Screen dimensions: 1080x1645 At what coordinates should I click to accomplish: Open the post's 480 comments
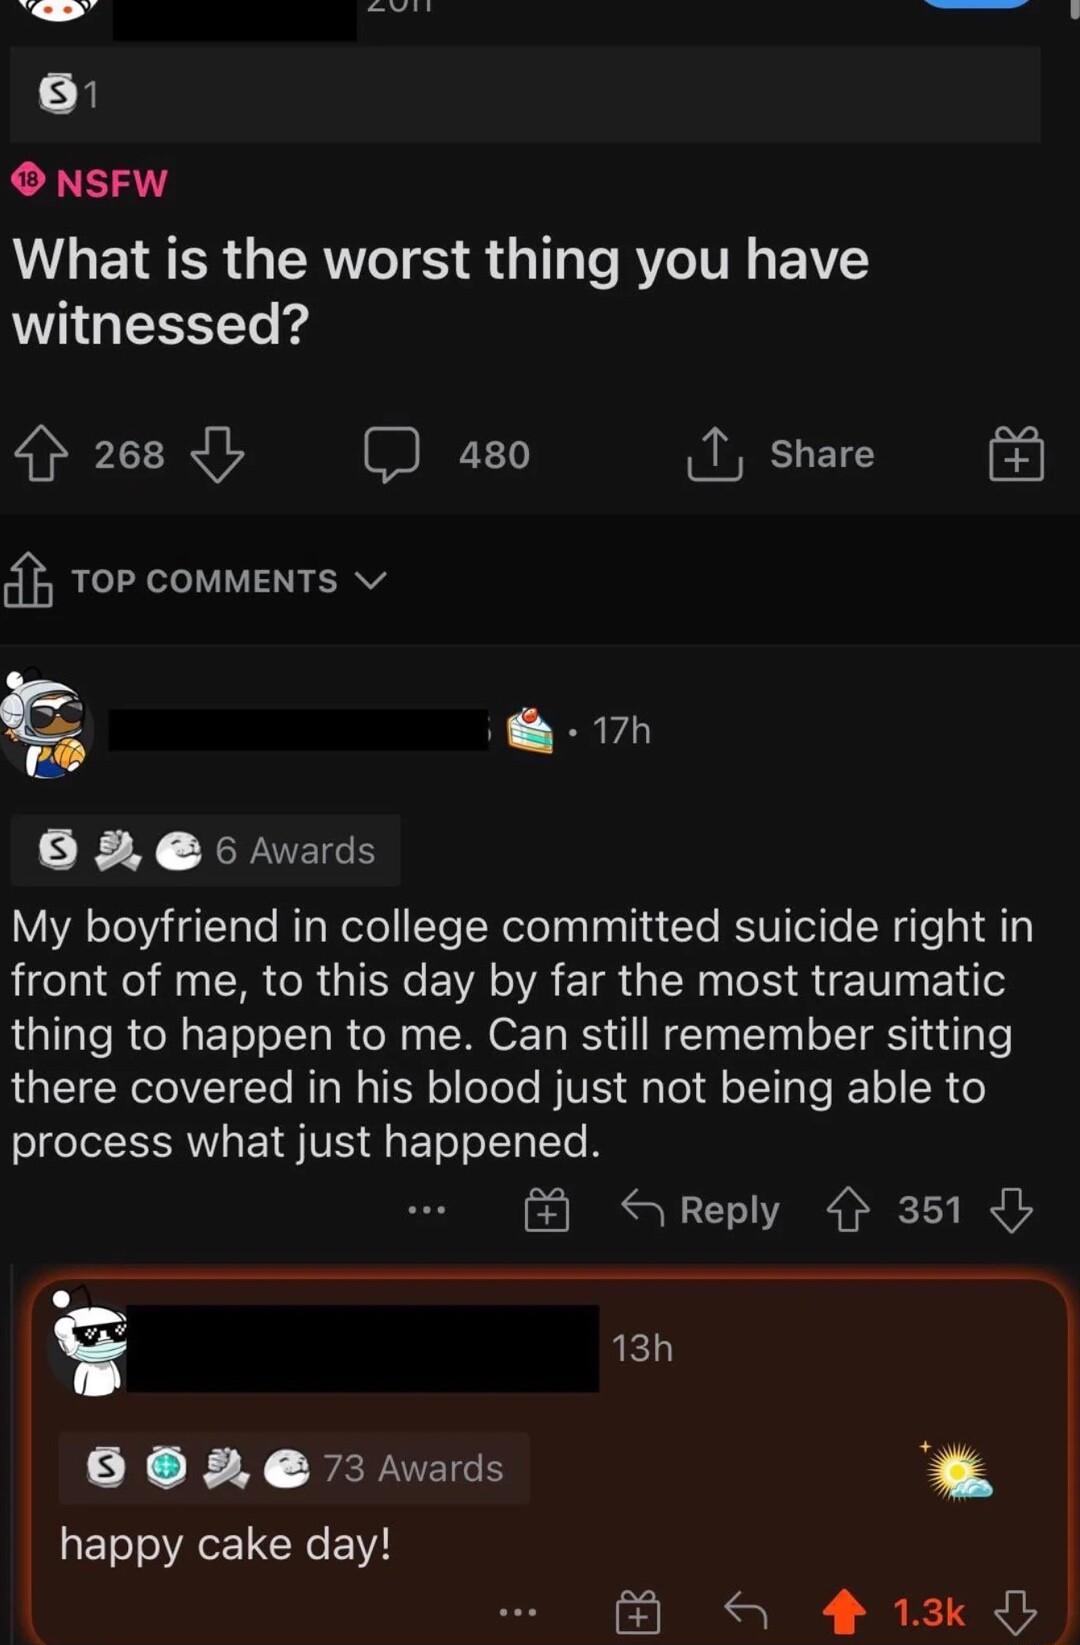[x=447, y=455]
